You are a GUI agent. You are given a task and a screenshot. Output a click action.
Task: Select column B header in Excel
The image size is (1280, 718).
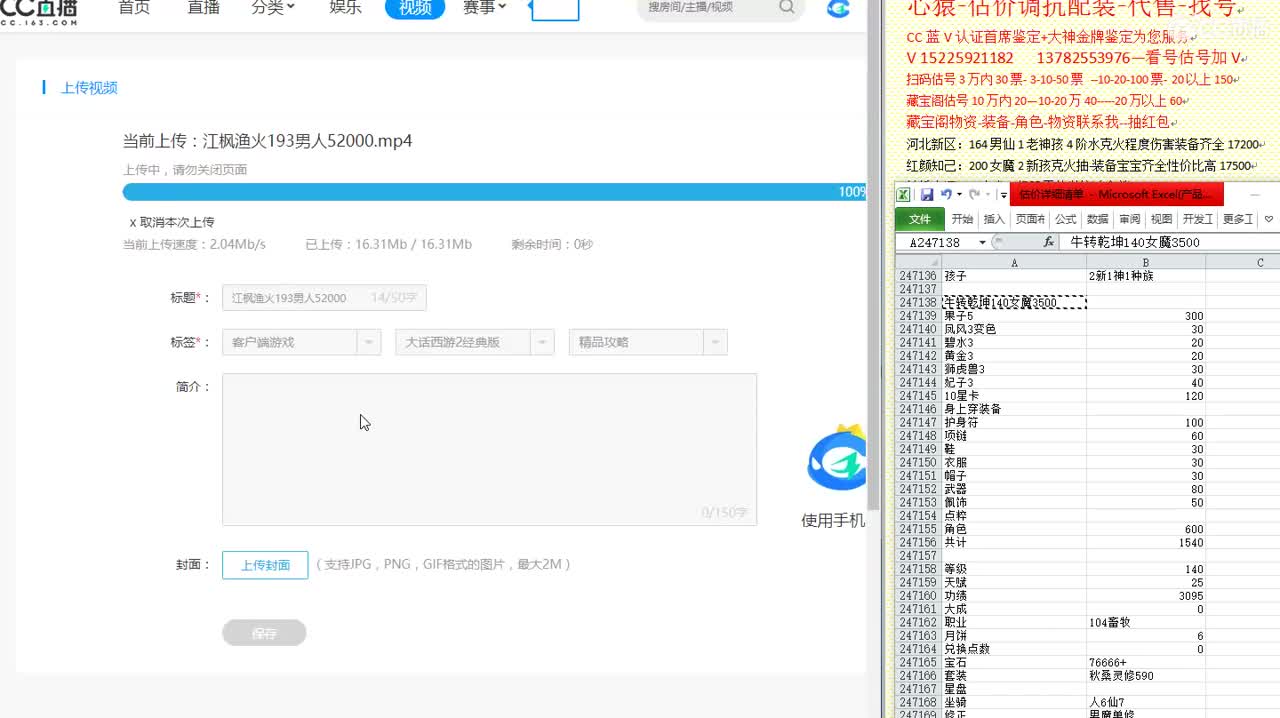pyautogui.click(x=1146, y=263)
